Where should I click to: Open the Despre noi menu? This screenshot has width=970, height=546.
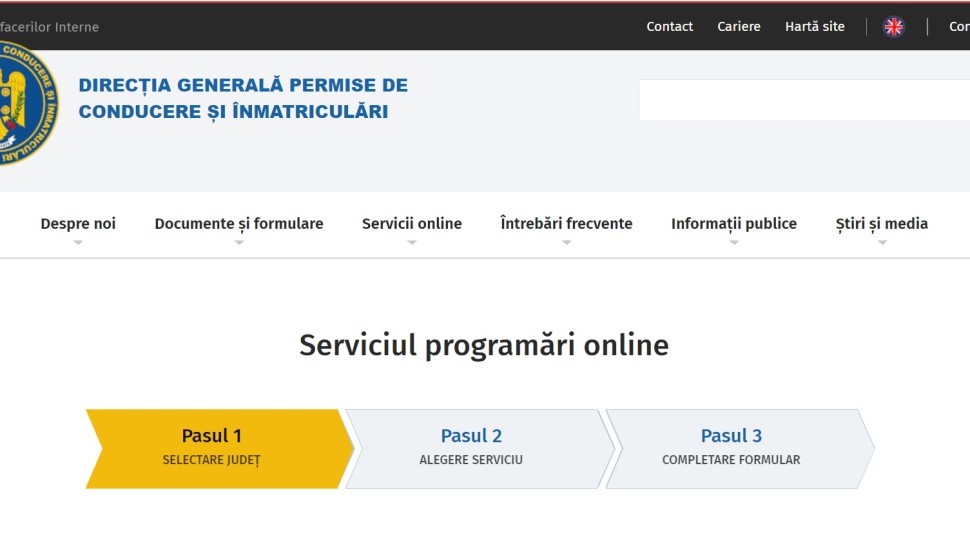(78, 223)
